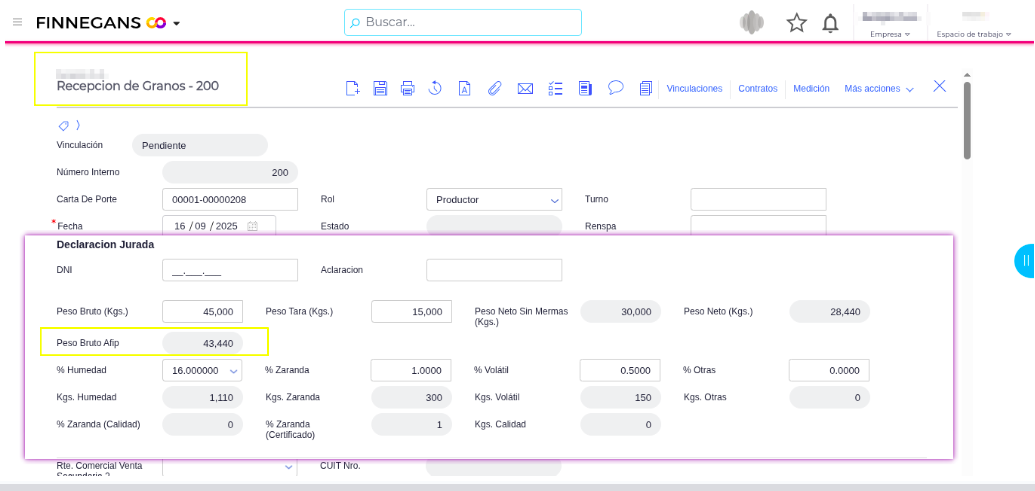1035x491 pixels.
Task: Click into the Peso Bruto (Kgs.) field
Action: (202, 312)
